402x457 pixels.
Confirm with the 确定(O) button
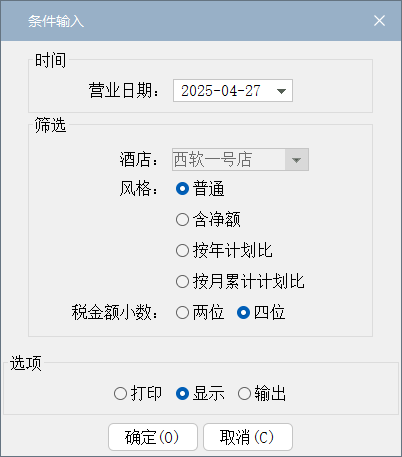153,437
